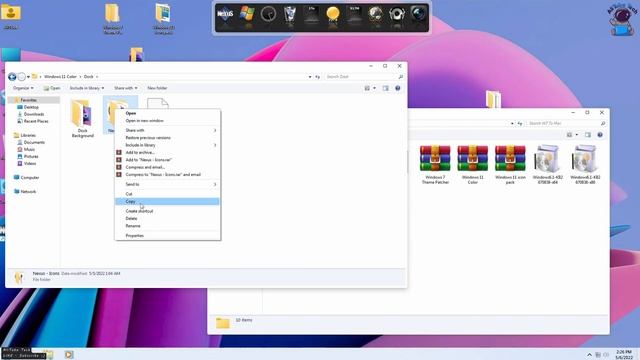The image size is (640, 360).
Task: Select the blank document file in Dock window
Action: (158, 104)
